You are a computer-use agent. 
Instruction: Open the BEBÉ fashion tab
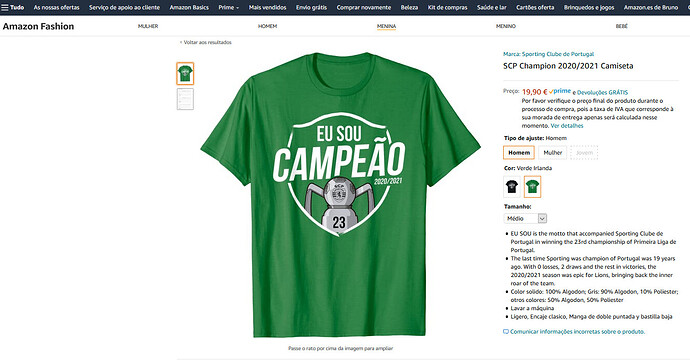pos(621,26)
